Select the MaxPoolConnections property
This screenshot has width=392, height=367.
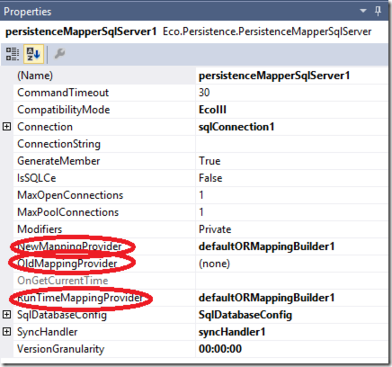pyautogui.click(x=68, y=212)
